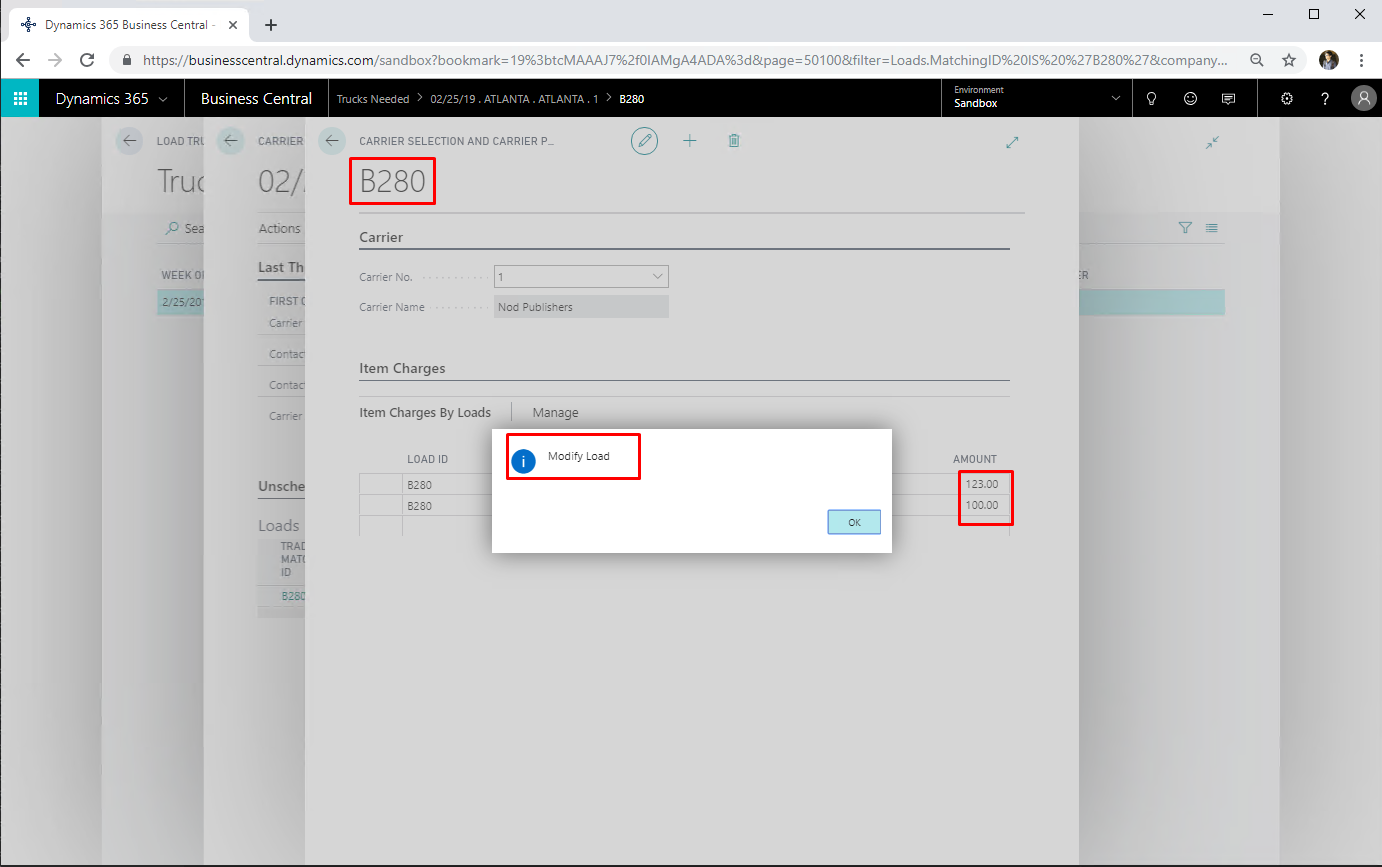The image size is (1382, 867).
Task: Click Carrier Name field Nod Publishers
Action: pyautogui.click(x=581, y=307)
